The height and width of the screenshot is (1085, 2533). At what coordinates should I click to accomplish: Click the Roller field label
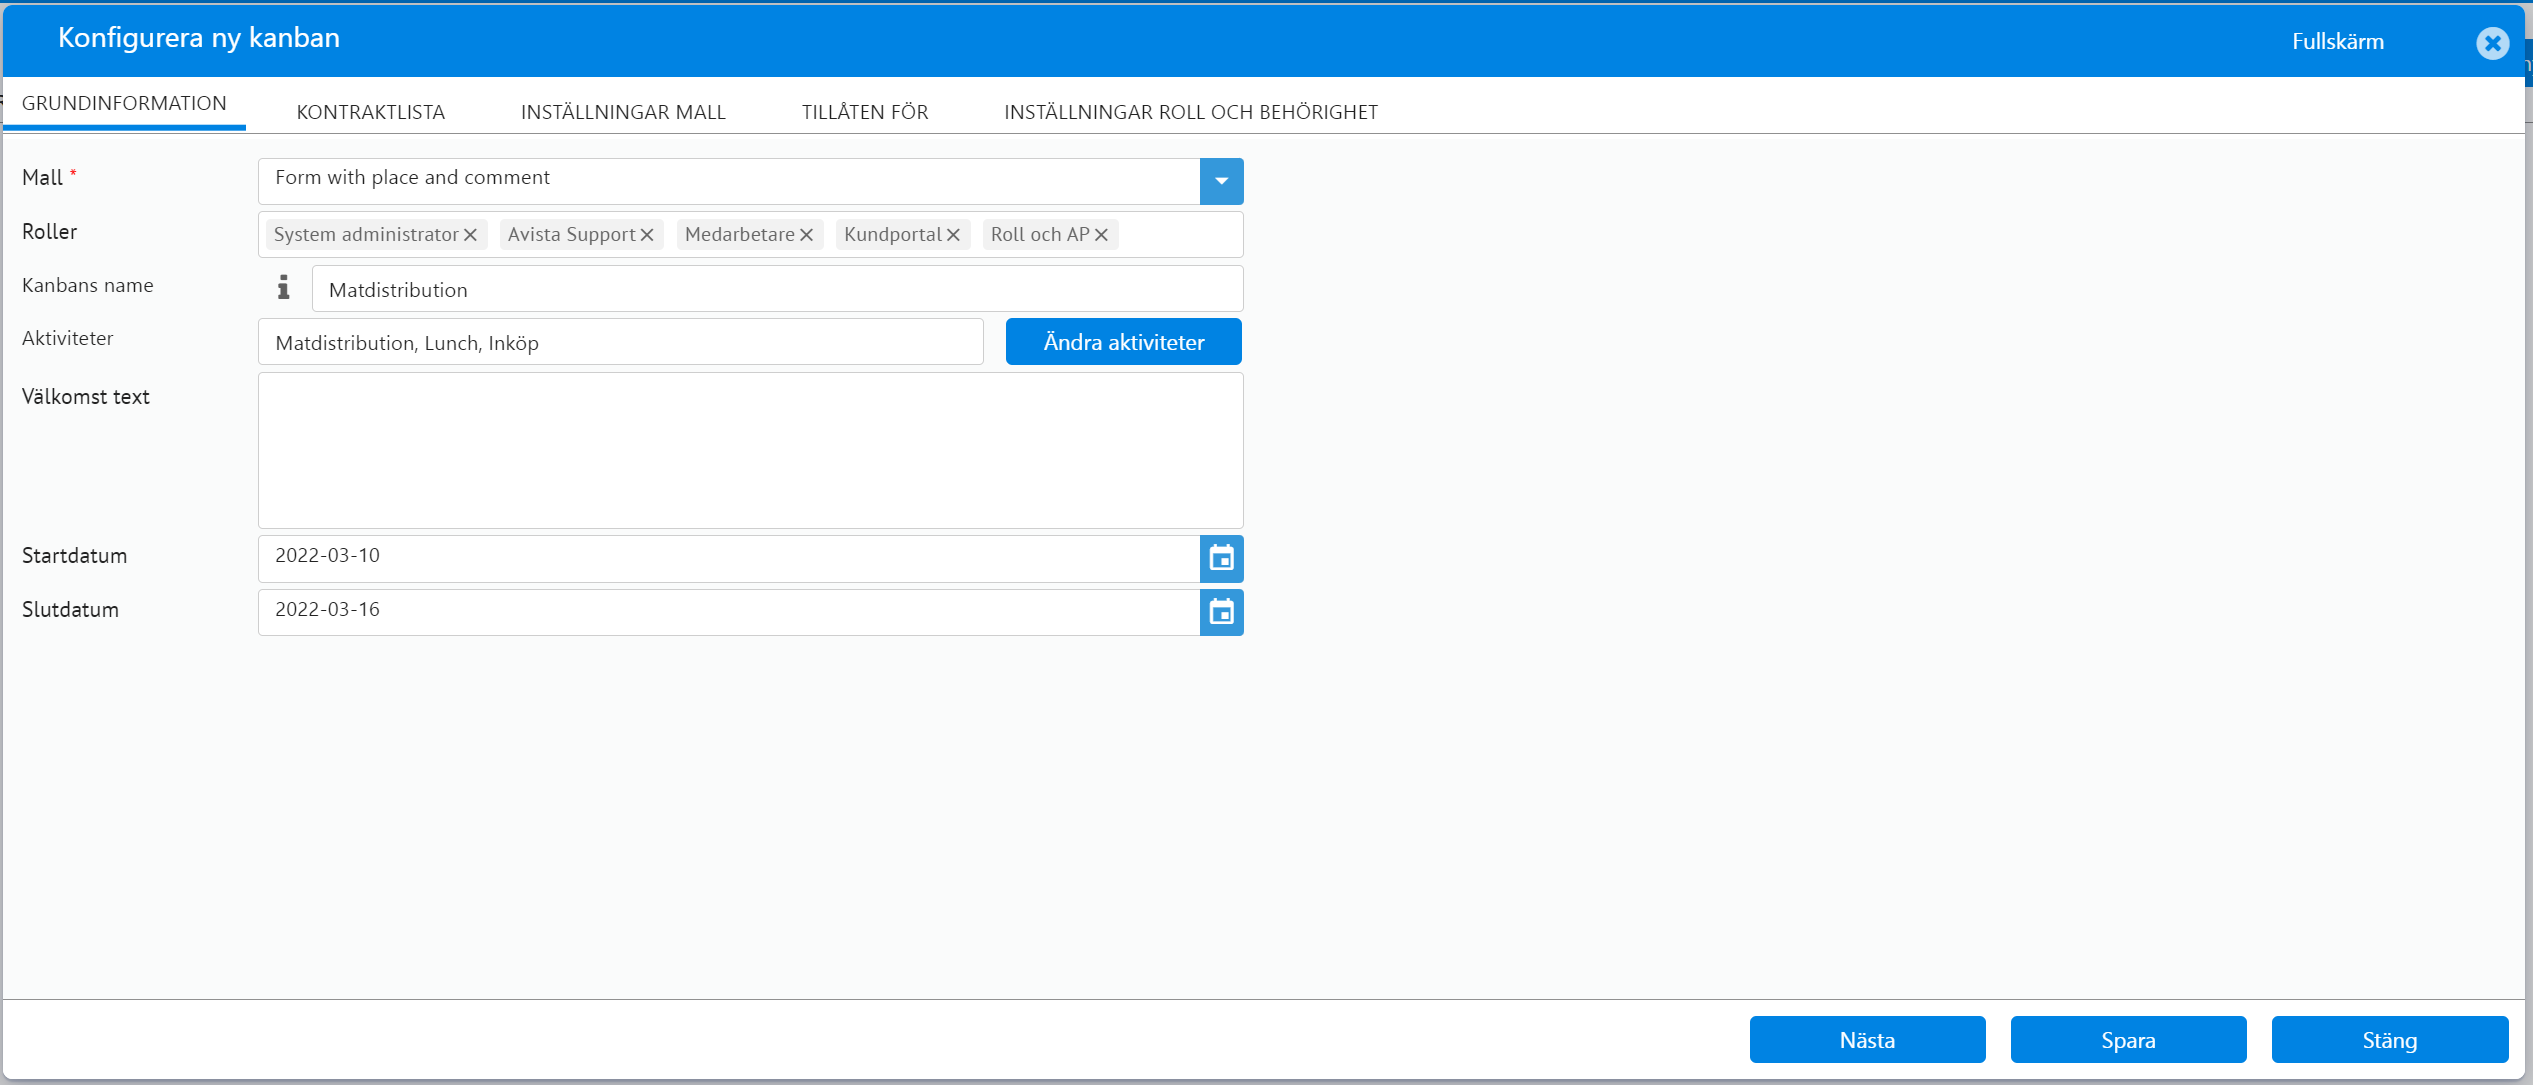[50, 232]
